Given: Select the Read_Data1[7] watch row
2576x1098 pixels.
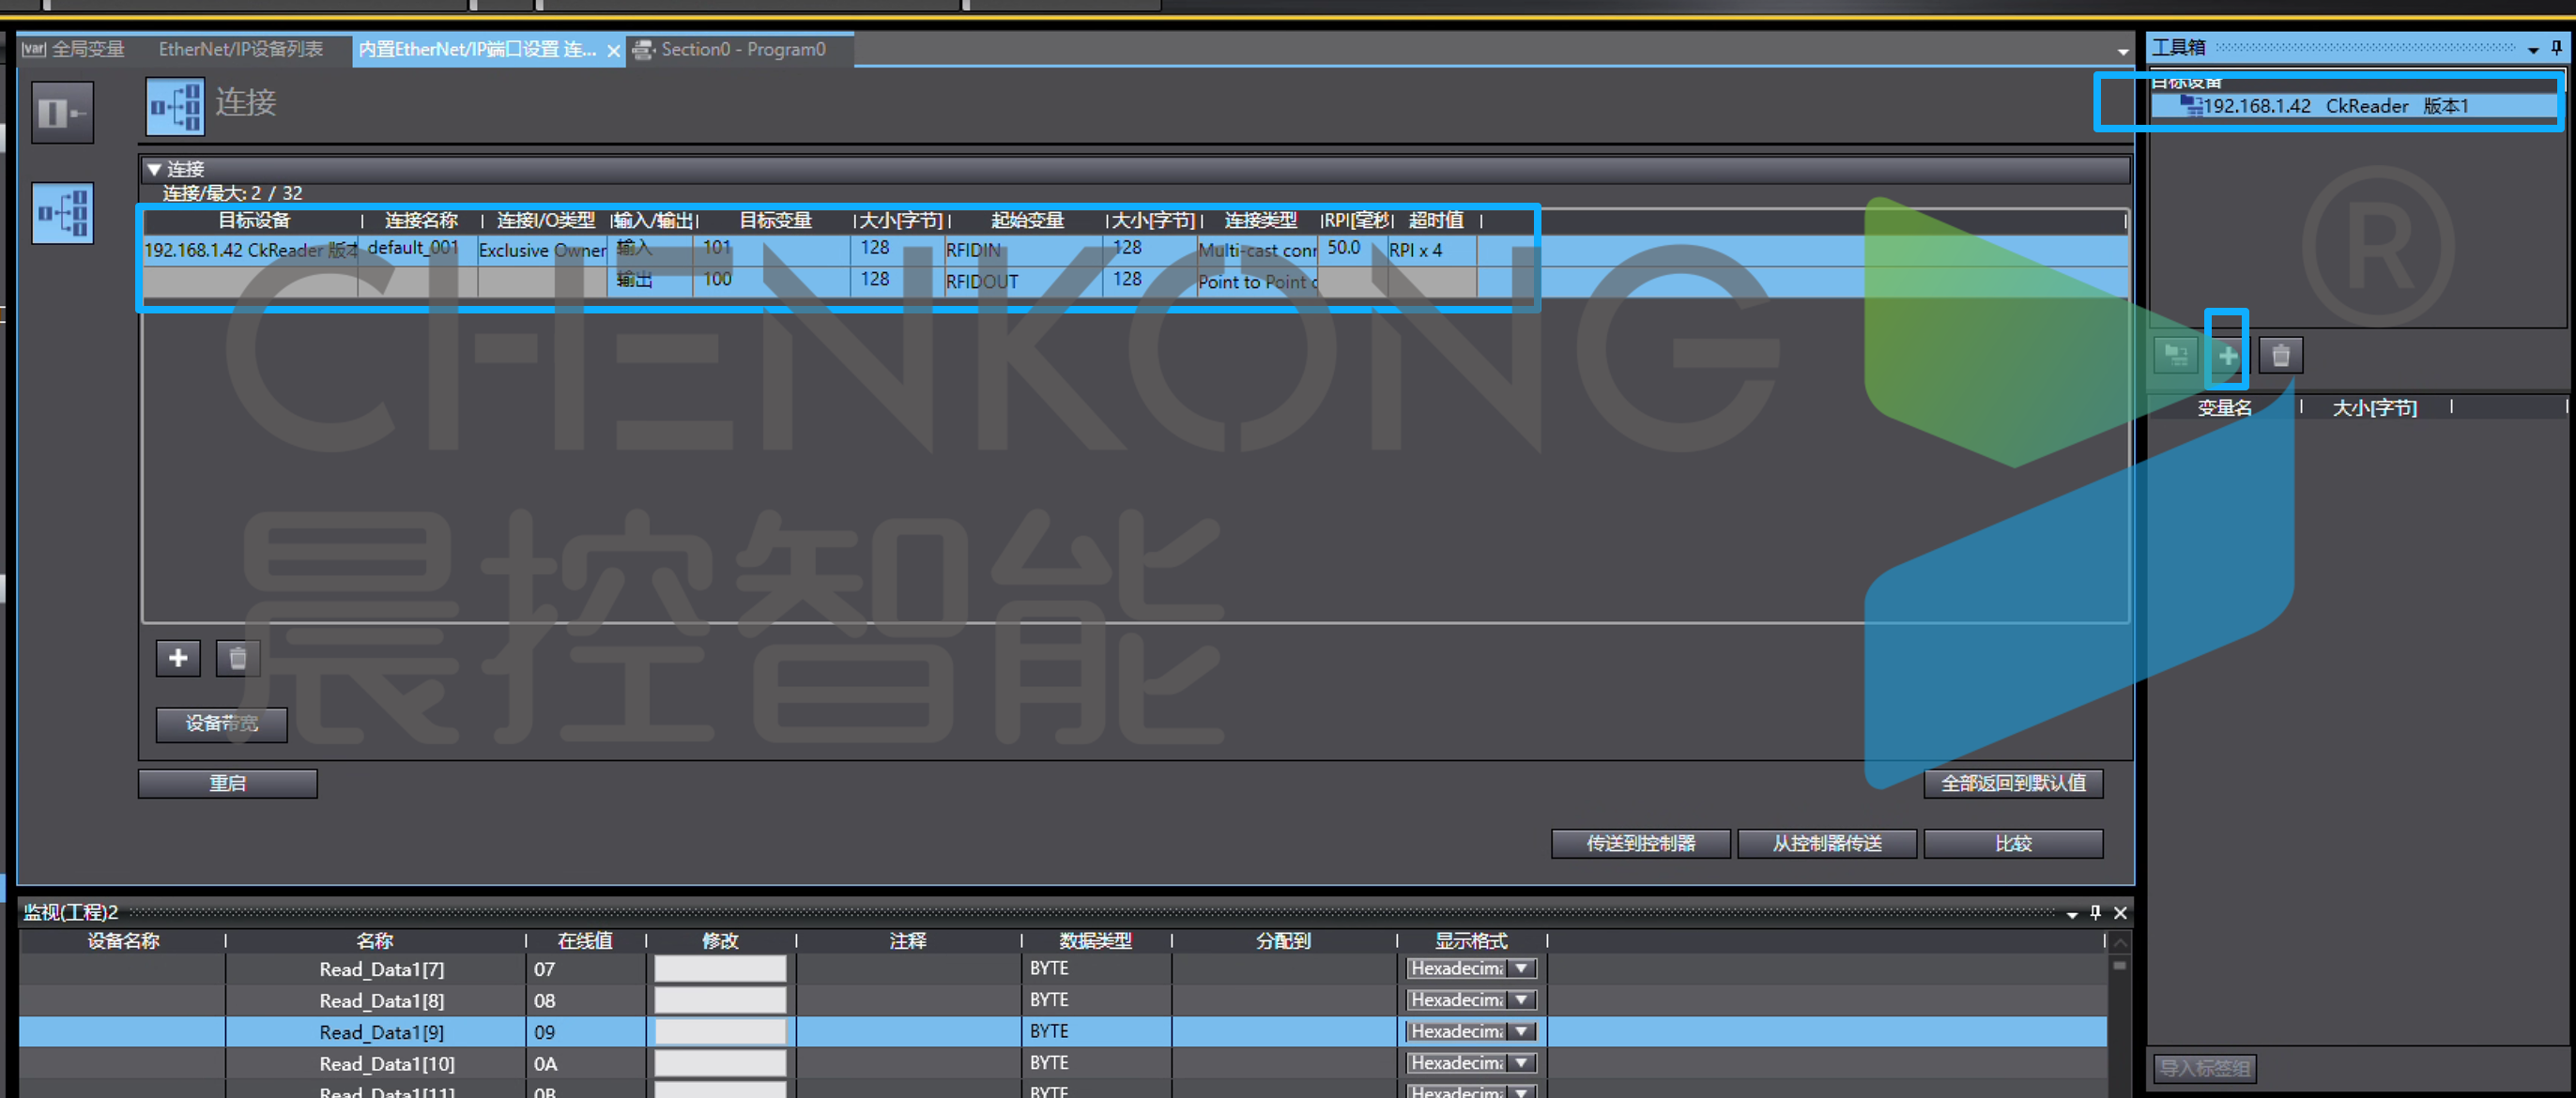Looking at the screenshot, I should pyautogui.click(x=1062, y=968).
